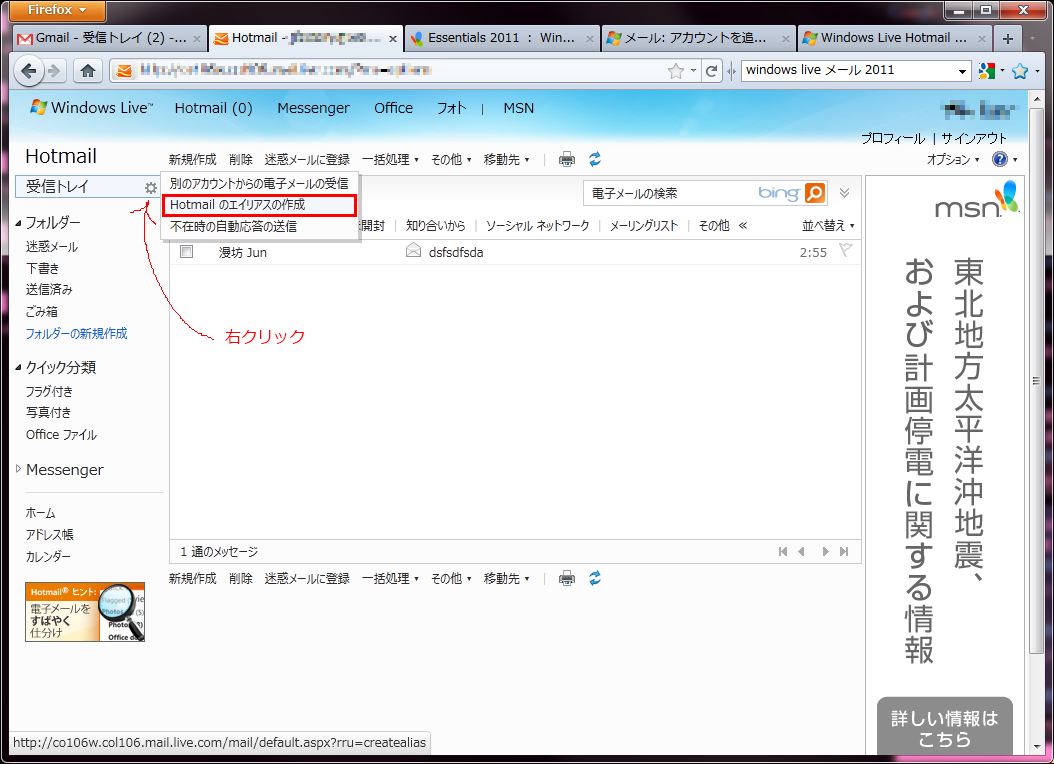Click the bookmark star in address bar
This screenshot has width=1054, height=764.
coord(676,71)
